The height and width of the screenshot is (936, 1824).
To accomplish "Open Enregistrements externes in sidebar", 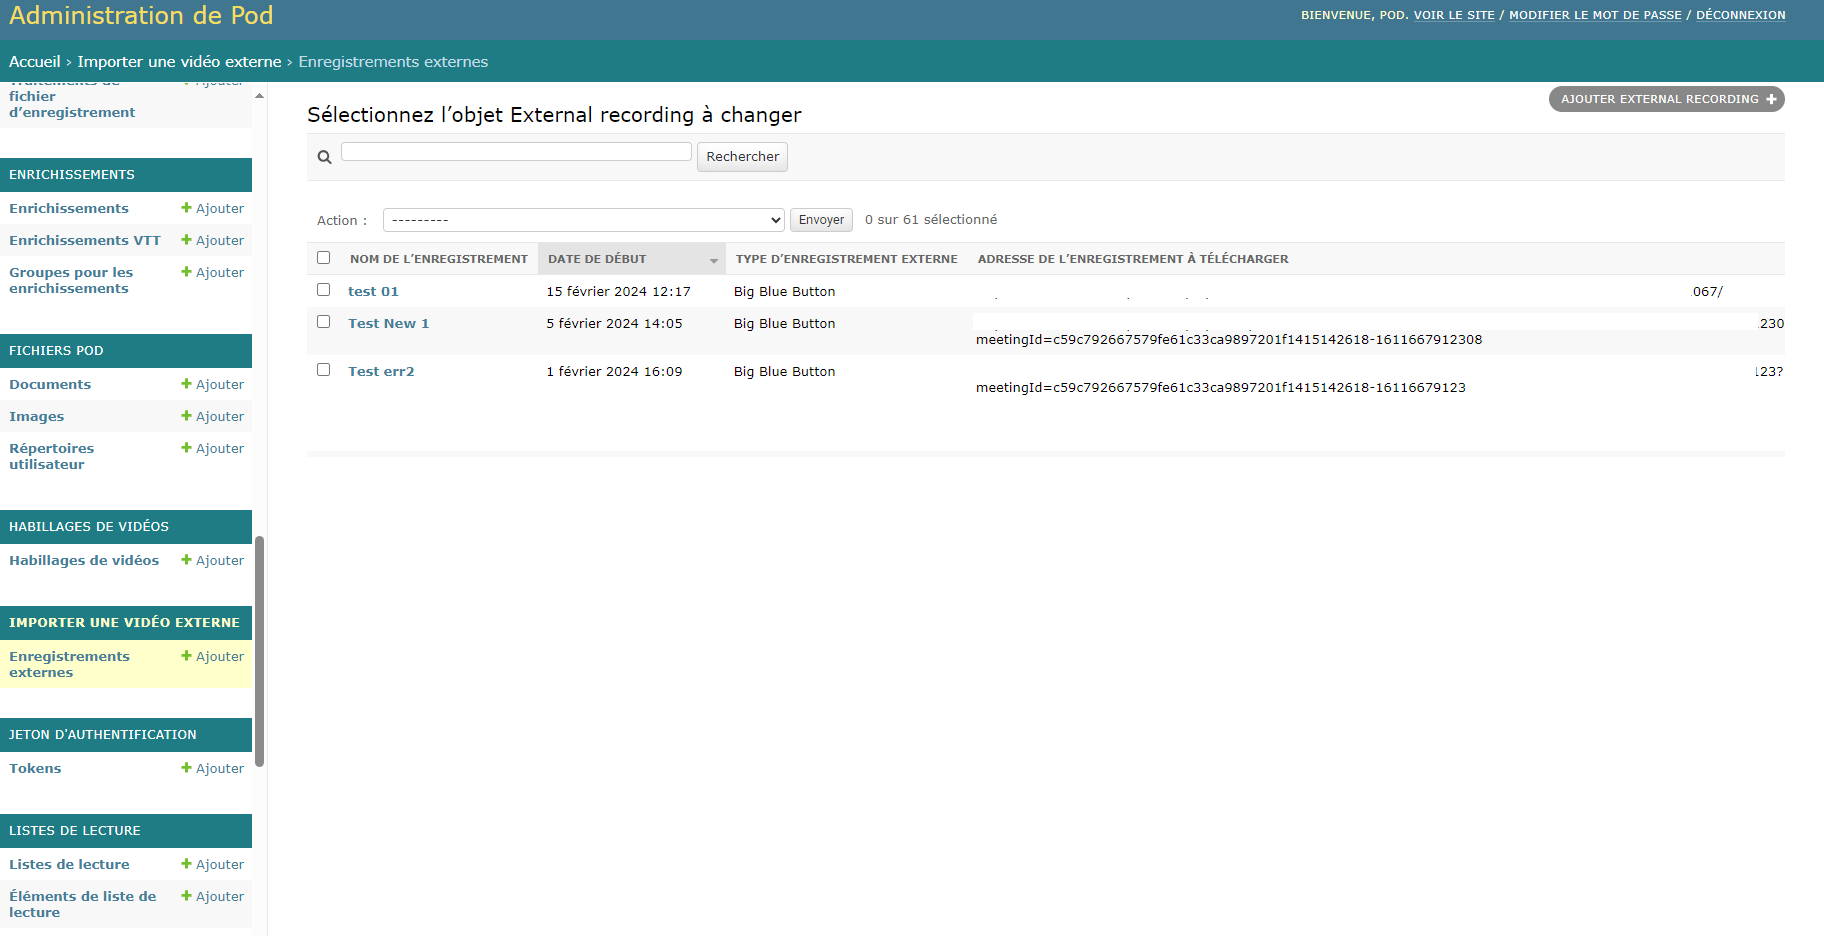I will click(69, 664).
